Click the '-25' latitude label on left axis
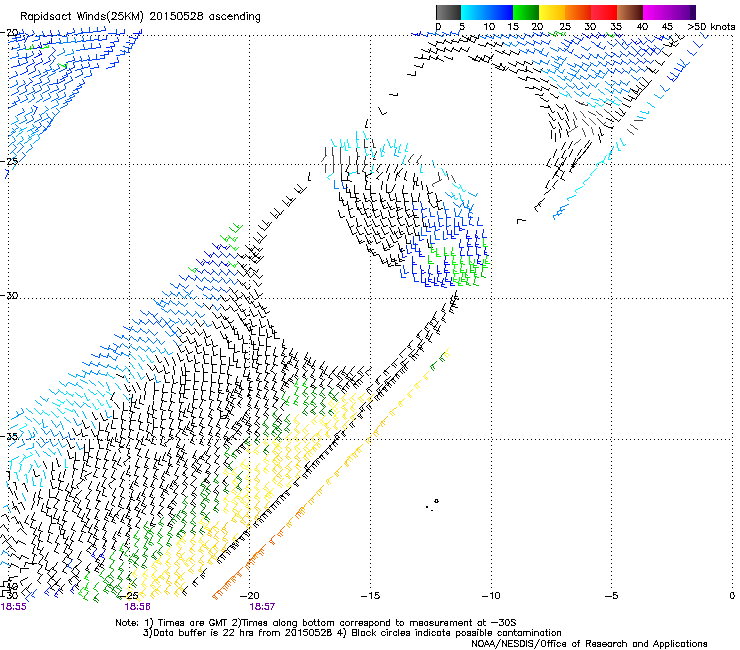This screenshot has height=650, width=740. (9, 161)
